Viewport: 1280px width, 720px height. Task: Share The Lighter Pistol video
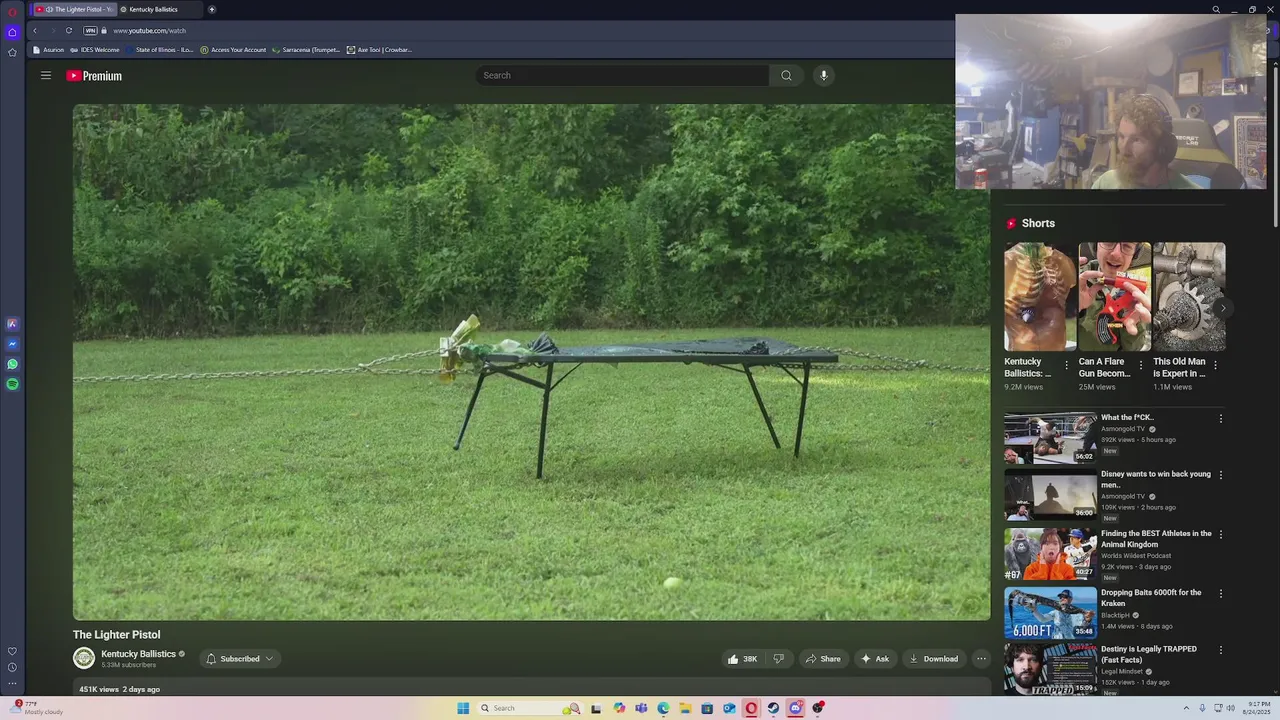coord(823,659)
